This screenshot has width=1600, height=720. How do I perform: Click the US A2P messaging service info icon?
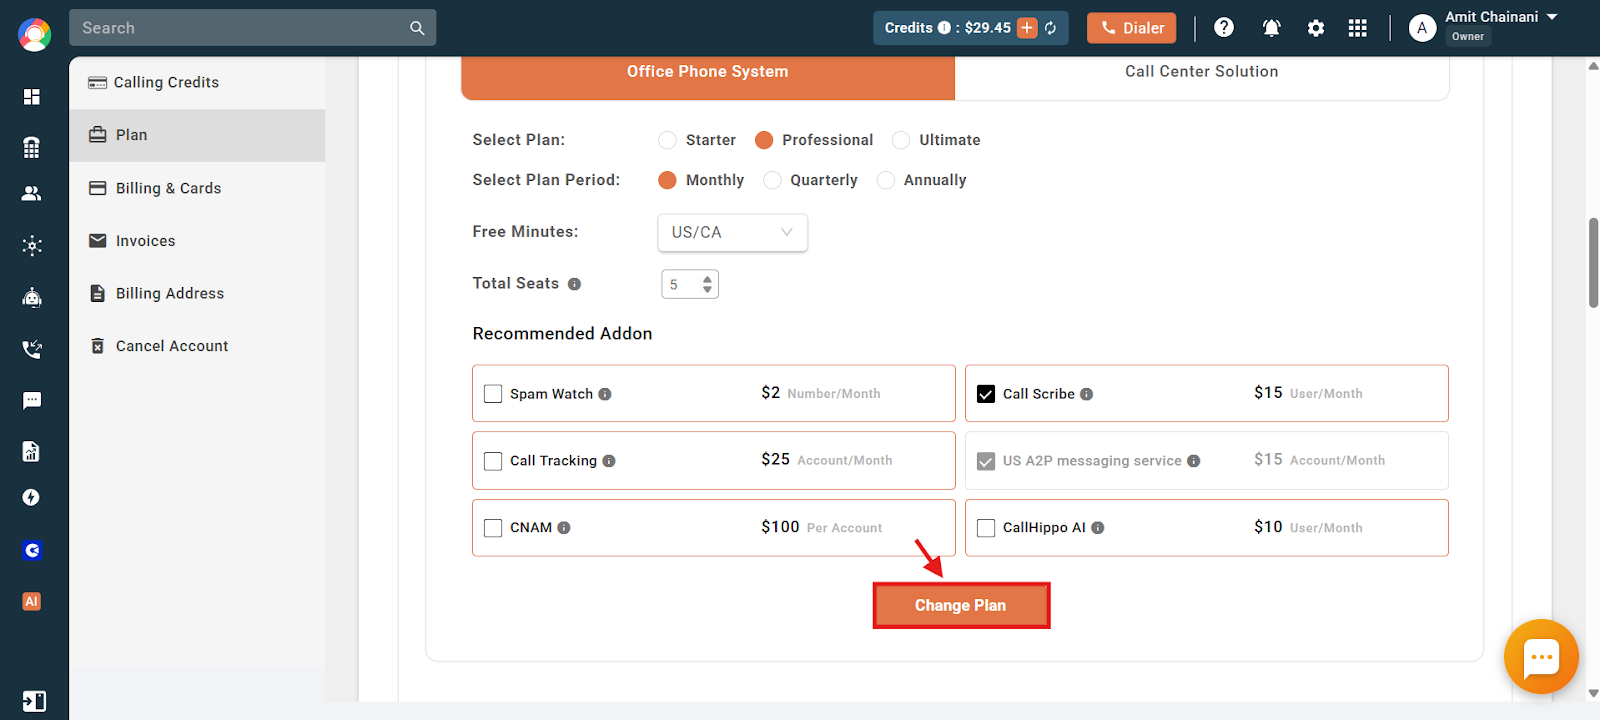pos(1193,461)
